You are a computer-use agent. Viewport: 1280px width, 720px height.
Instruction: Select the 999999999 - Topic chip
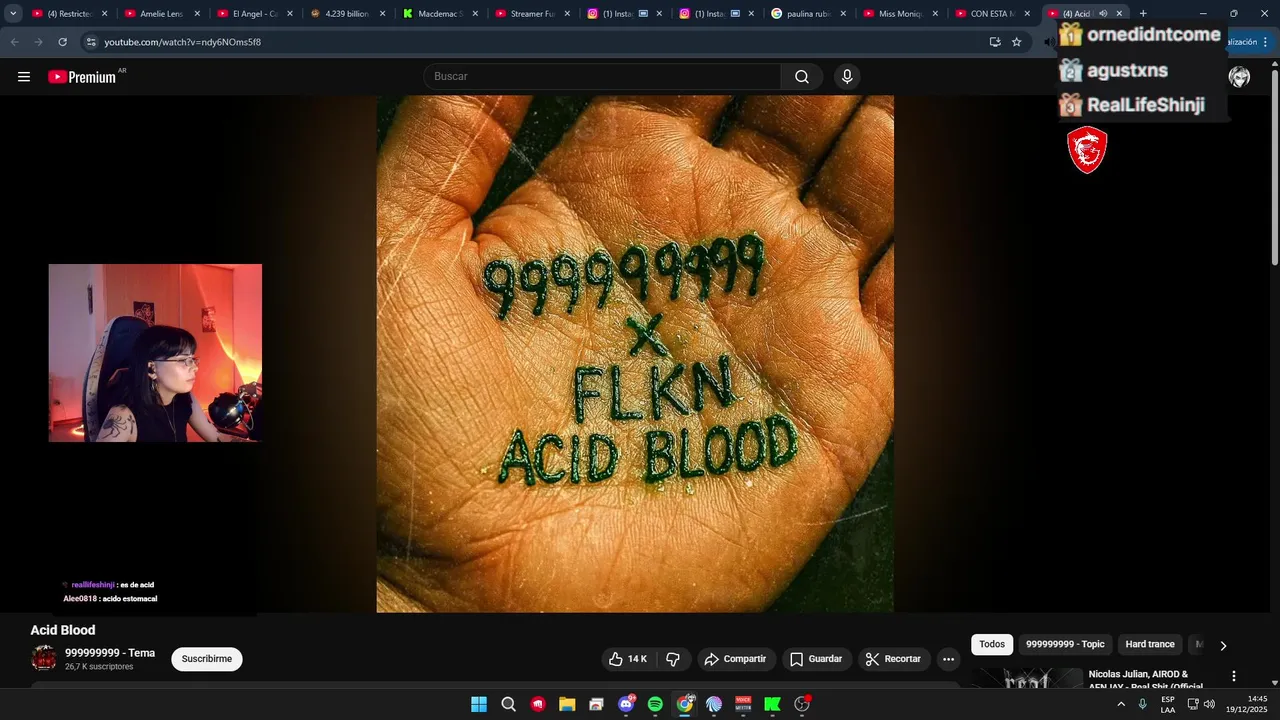1065,645
